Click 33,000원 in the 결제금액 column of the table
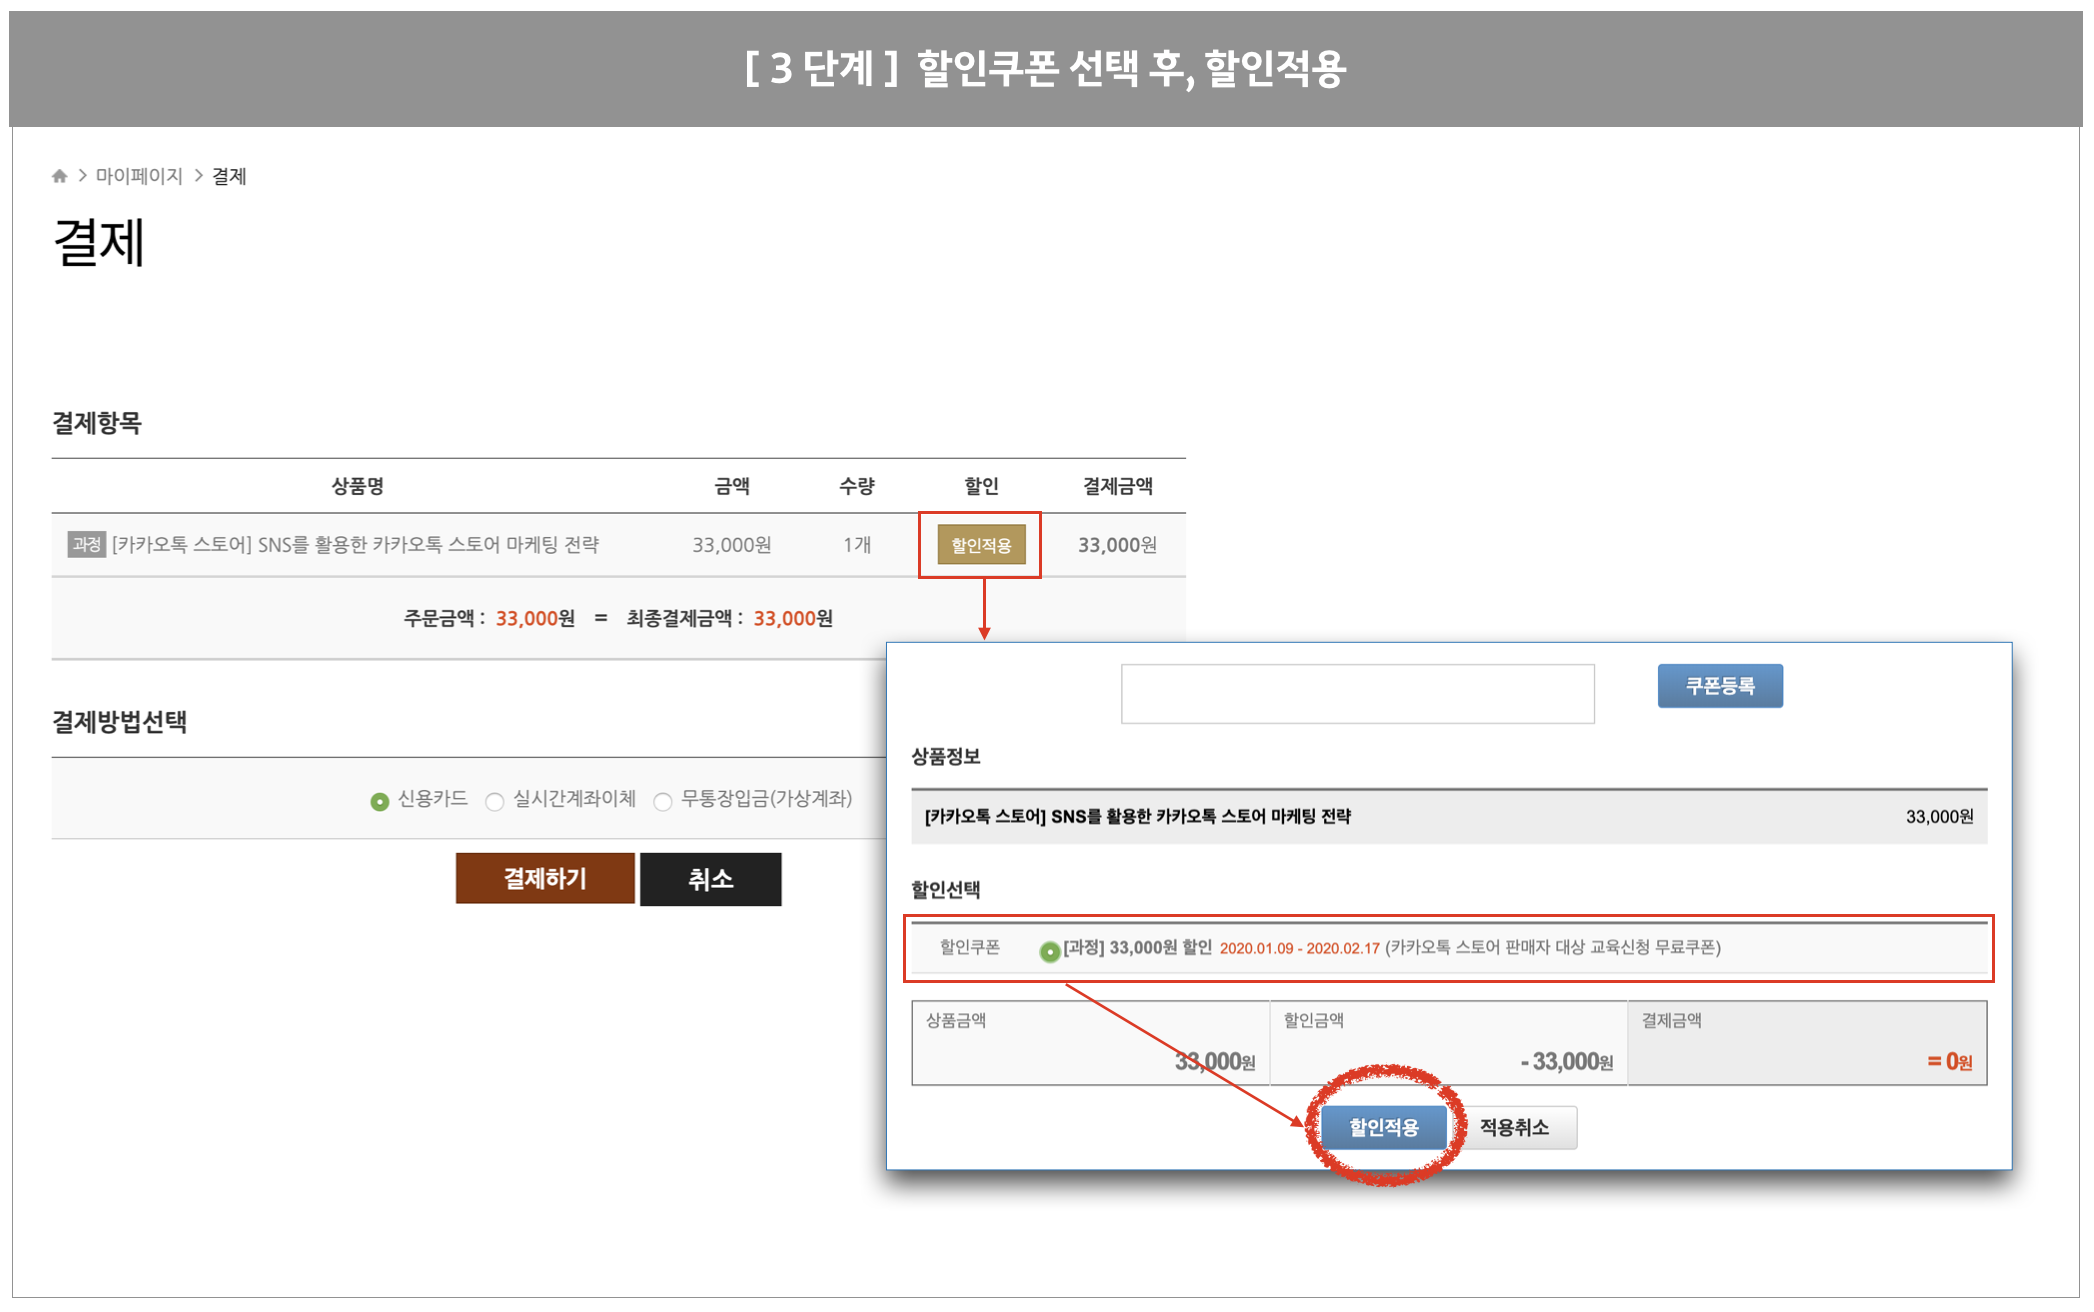Screen dimensions: 2094x1312 [x=1117, y=545]
